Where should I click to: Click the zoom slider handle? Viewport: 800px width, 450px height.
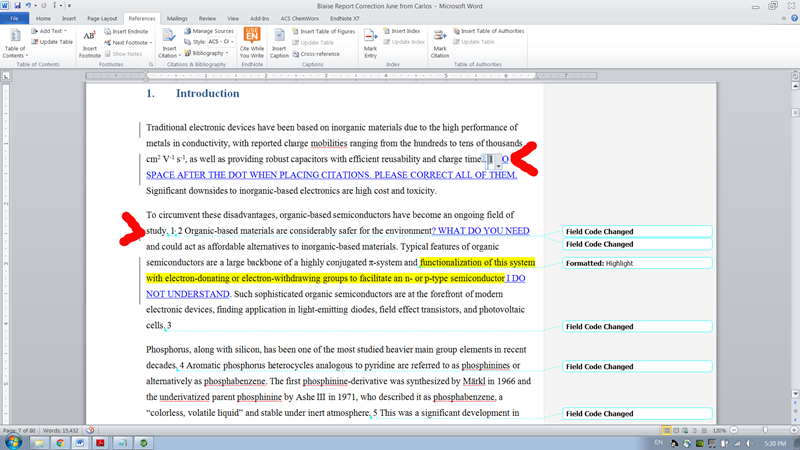[765, 430]
